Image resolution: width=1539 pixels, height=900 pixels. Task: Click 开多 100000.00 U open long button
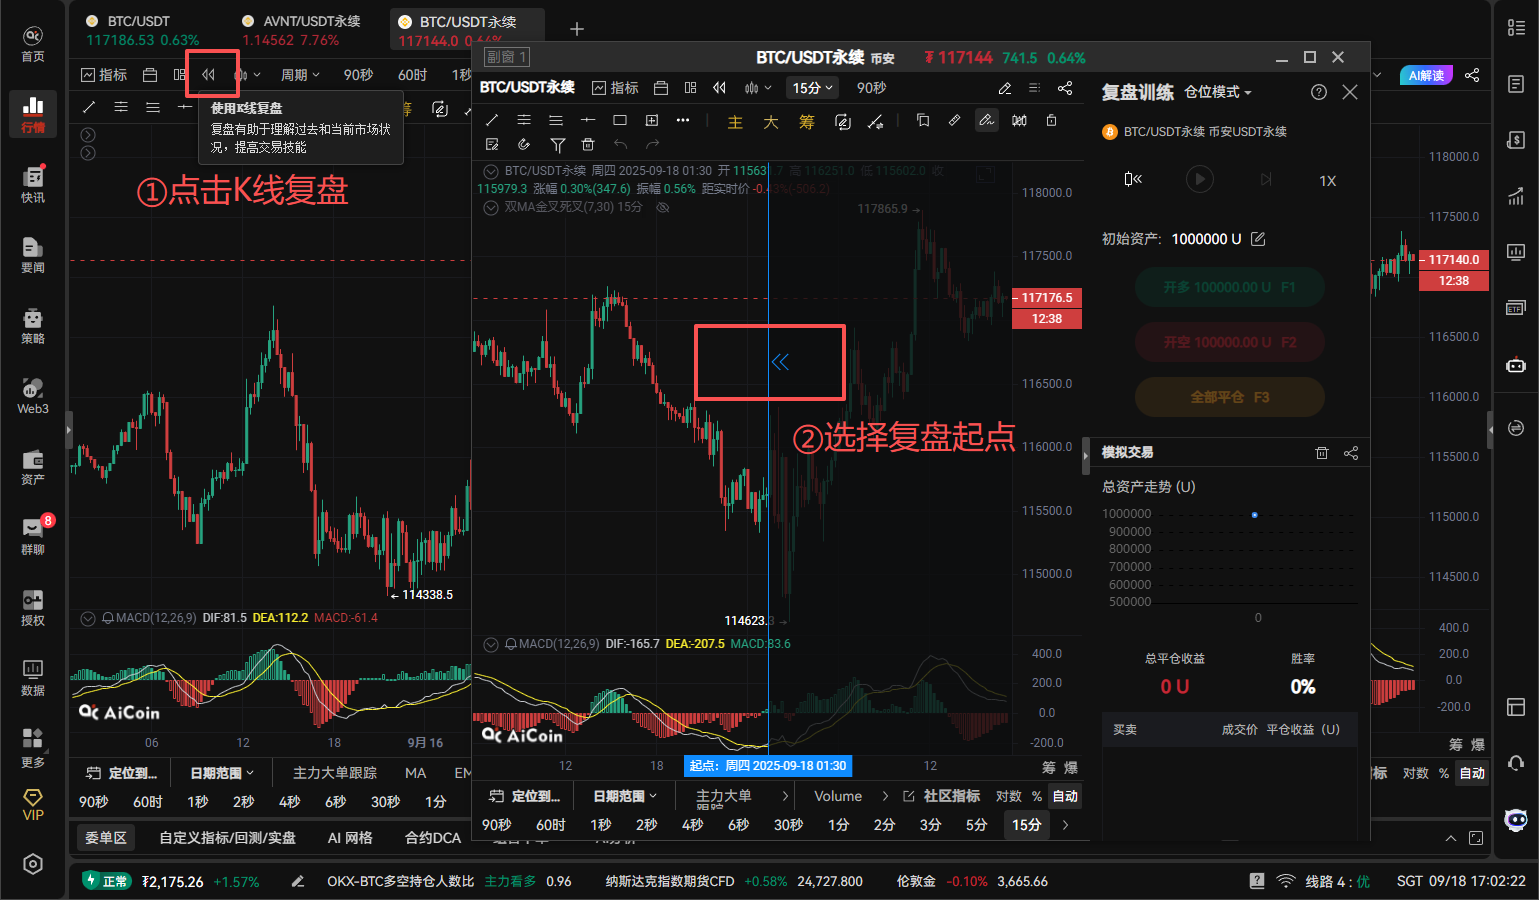1229,287
